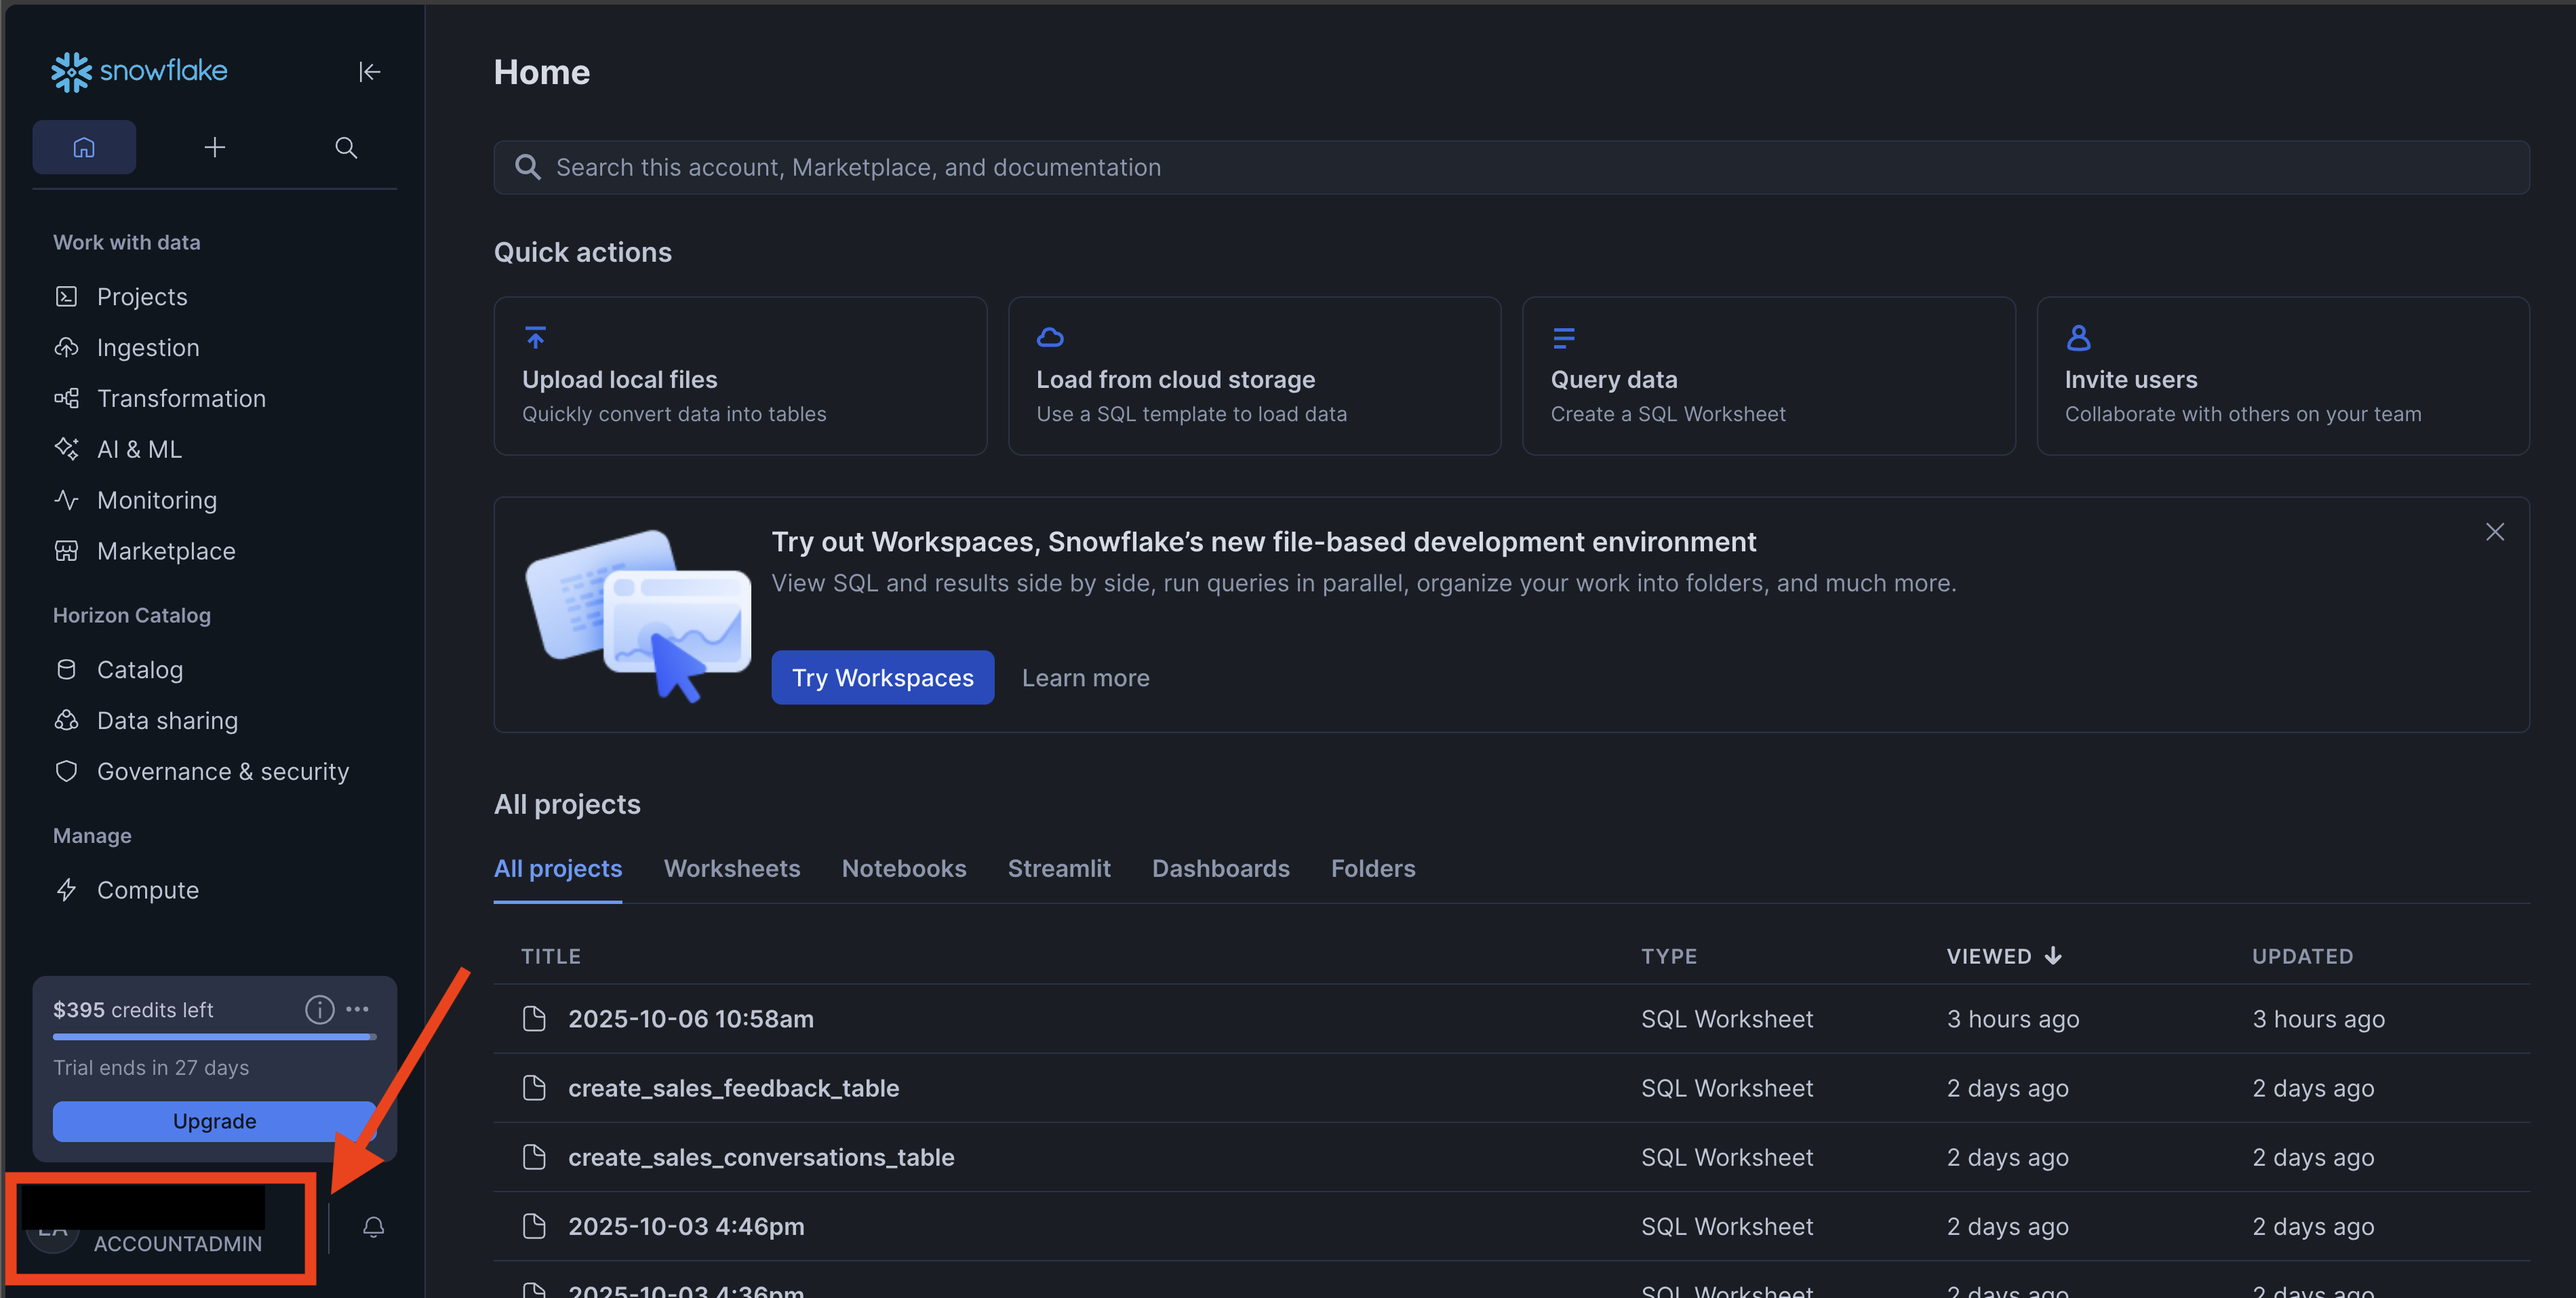
Task: Click the plus create icon in sidebar
Action: point(214,147)
